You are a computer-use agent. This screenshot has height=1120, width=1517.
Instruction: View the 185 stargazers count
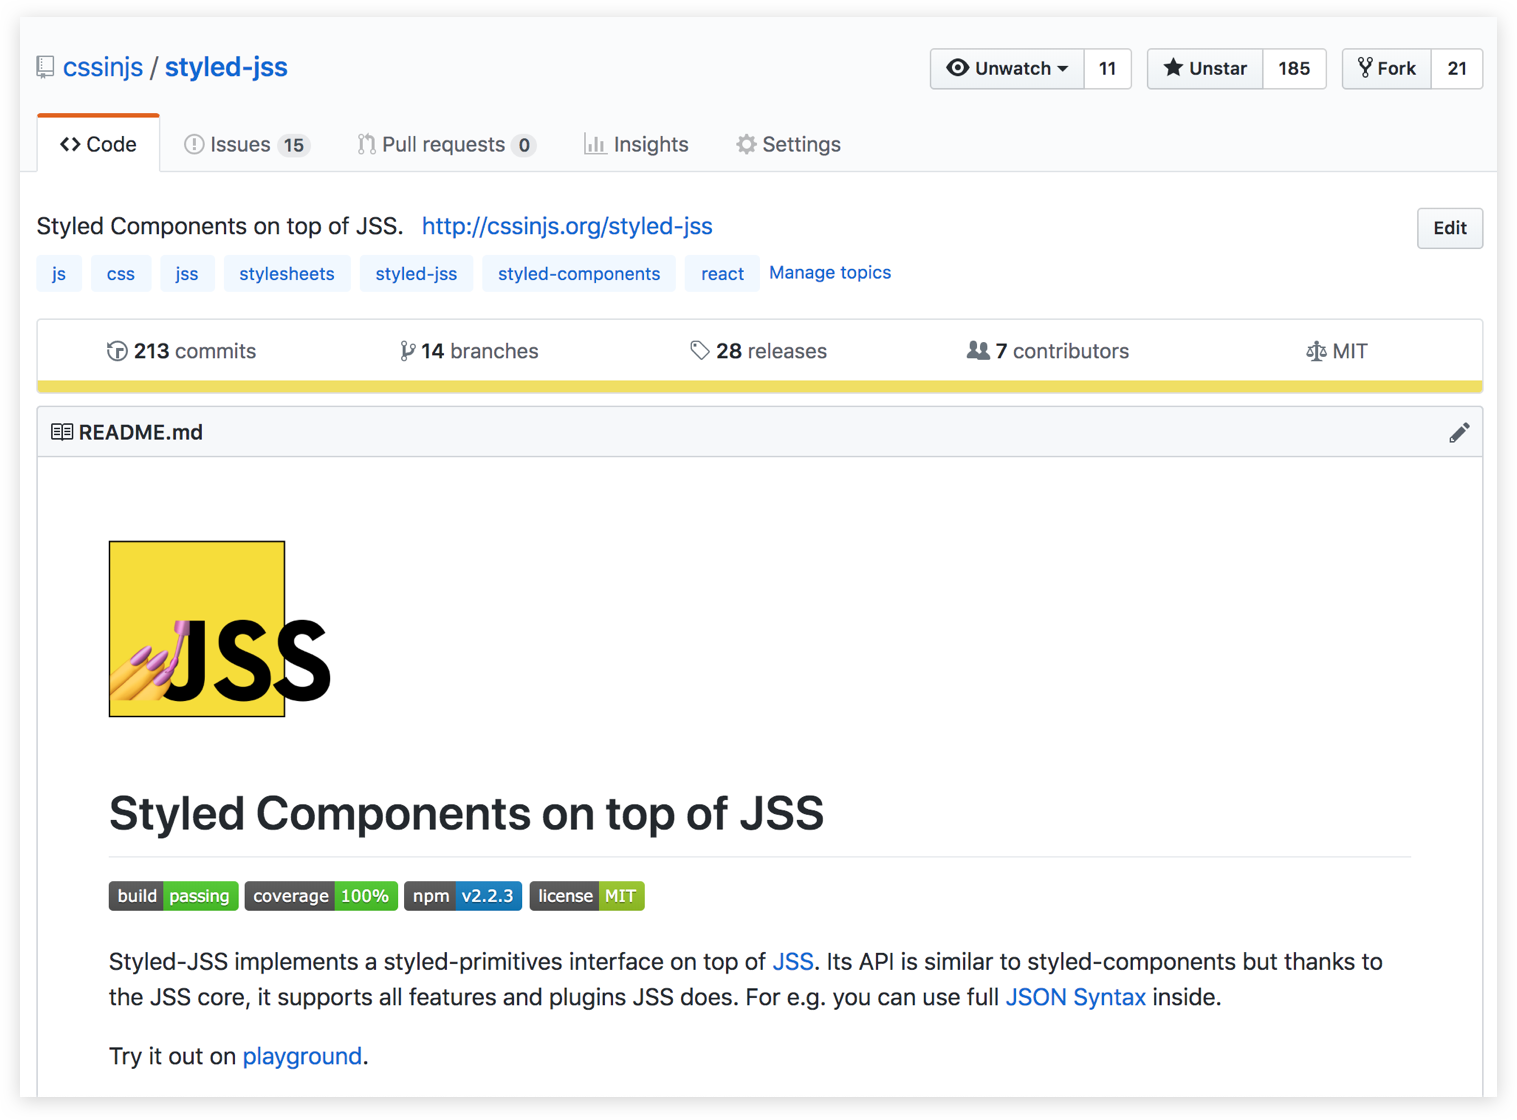point(1293,68)
